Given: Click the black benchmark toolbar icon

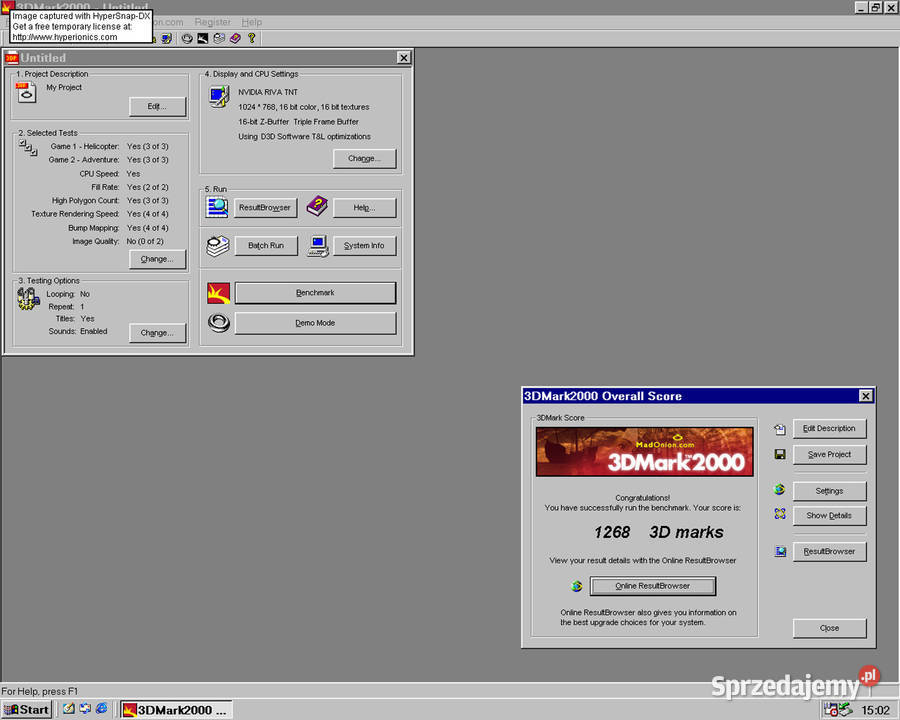Looking at the screenshot, I should tap(203, 38).
